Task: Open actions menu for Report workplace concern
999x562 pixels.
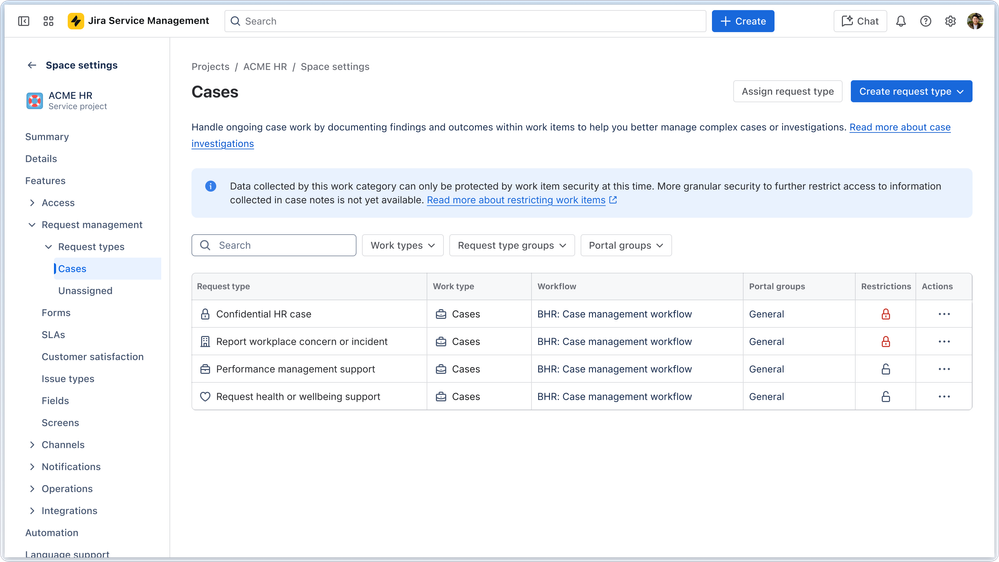Action: point(944,342)
